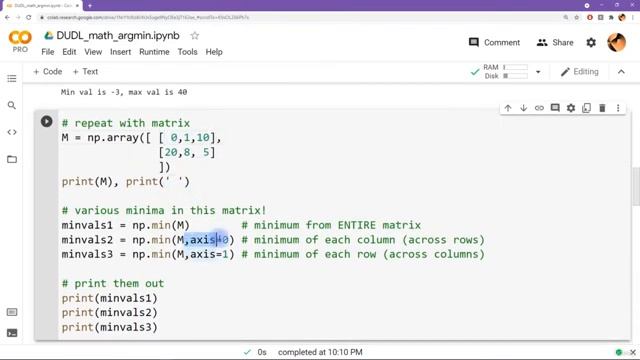Mirror cell in tab icon
The height and width of the screenshot is (360, 640).
pos(587,108)
